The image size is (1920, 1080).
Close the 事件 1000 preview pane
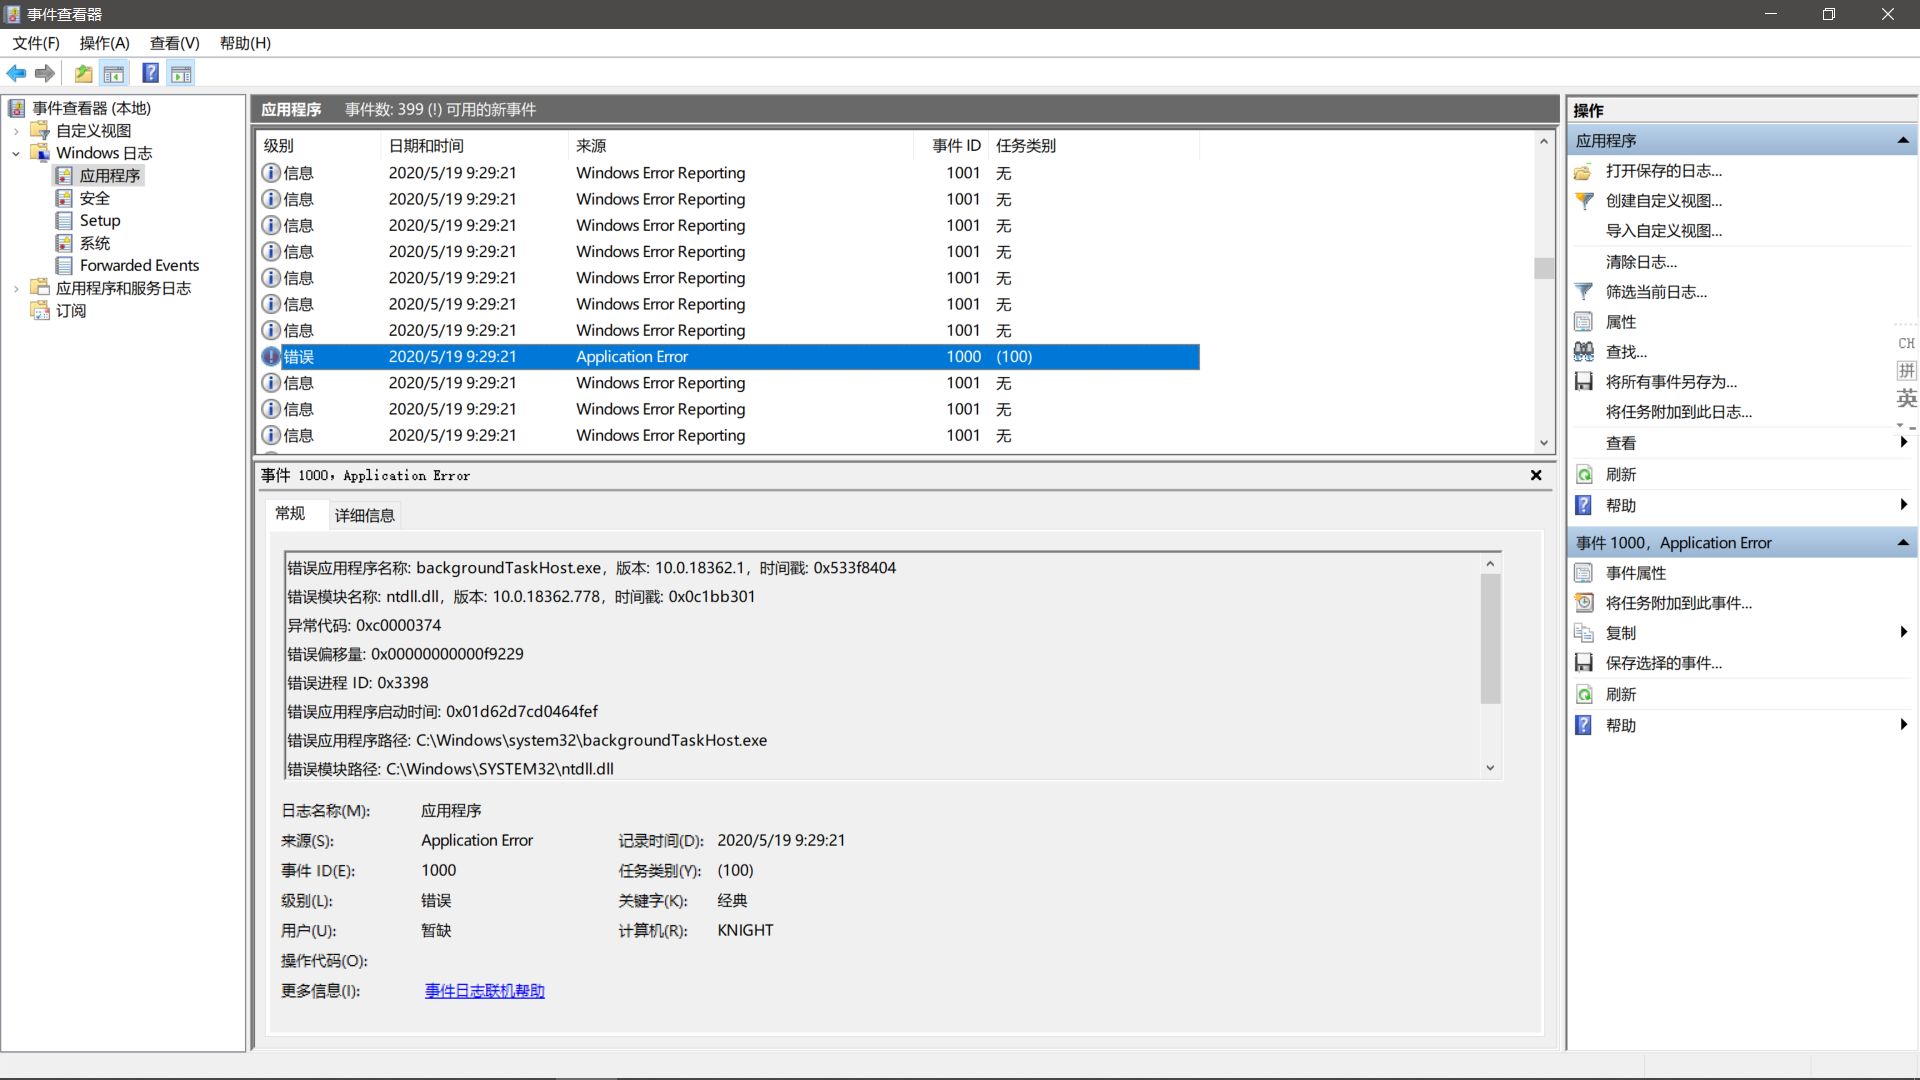coord(1536,475)
